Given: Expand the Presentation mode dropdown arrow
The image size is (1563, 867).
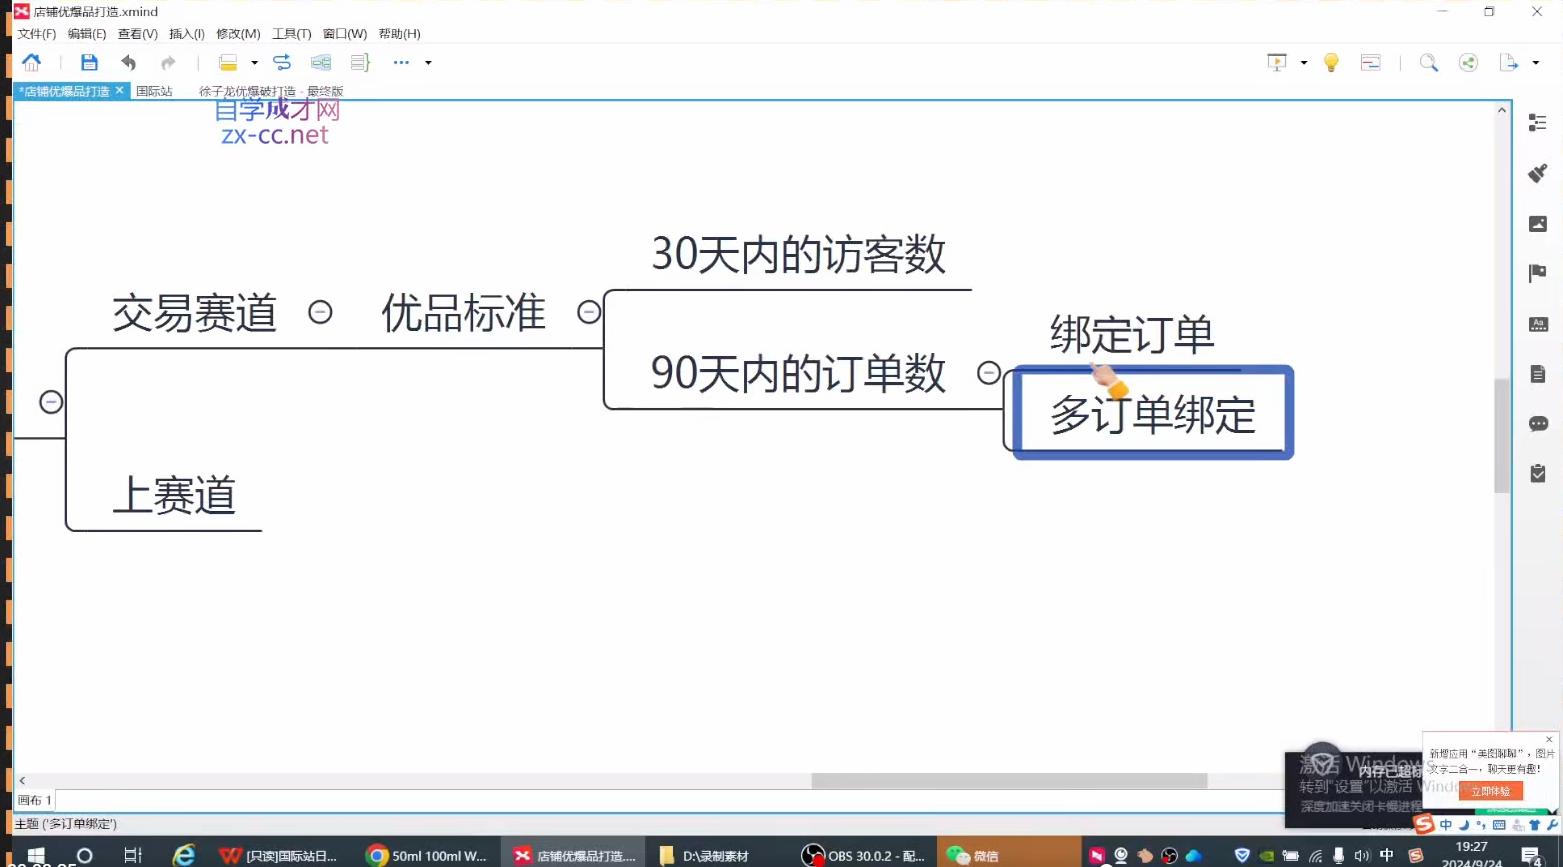Looking at the screenshot, I should (x=1304, y=63).
